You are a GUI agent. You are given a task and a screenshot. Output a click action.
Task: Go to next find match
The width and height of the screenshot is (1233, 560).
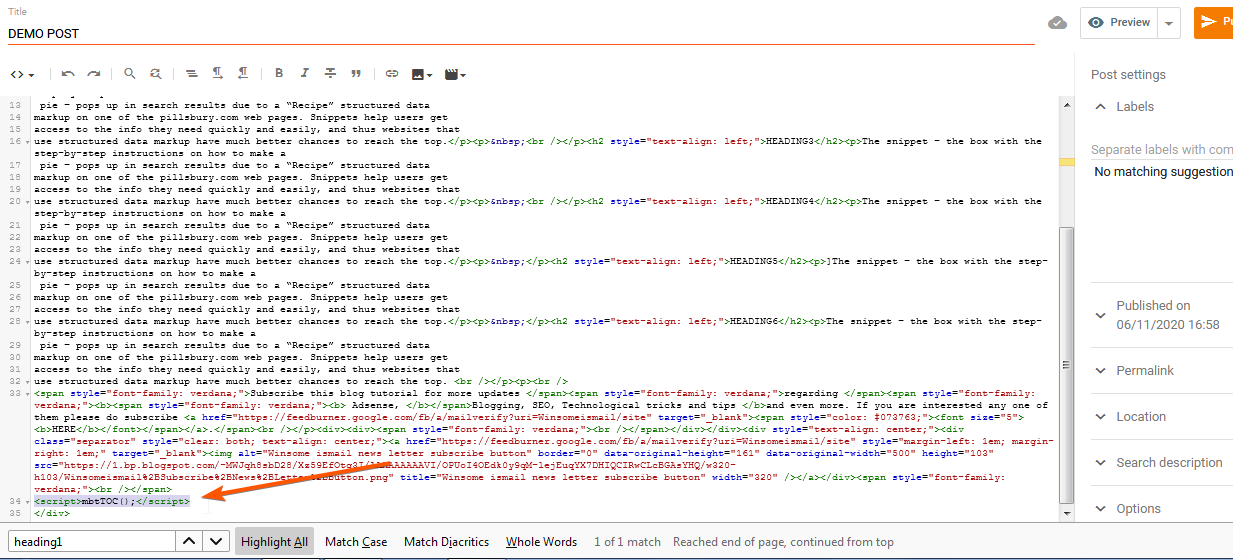pos(216,542)
